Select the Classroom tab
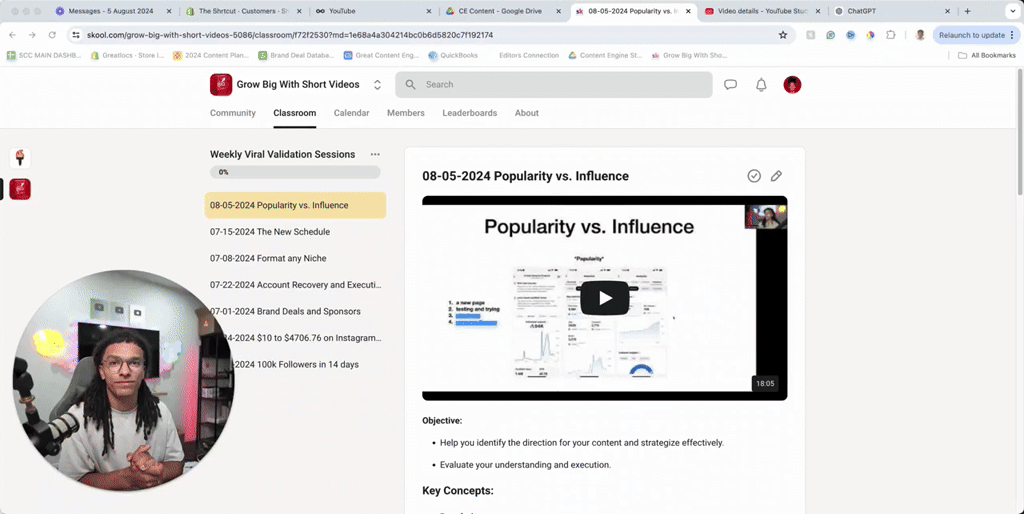The width and height of the screenshot is (1024, 514). coord(295,113)
